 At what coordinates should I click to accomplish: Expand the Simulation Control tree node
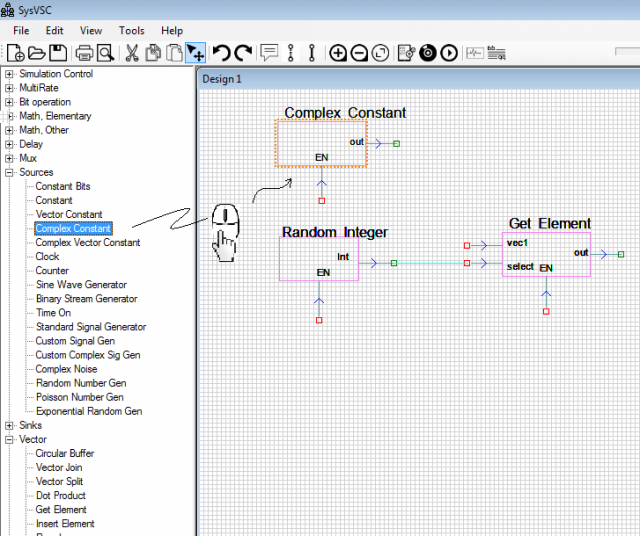(x=9, y=74)
